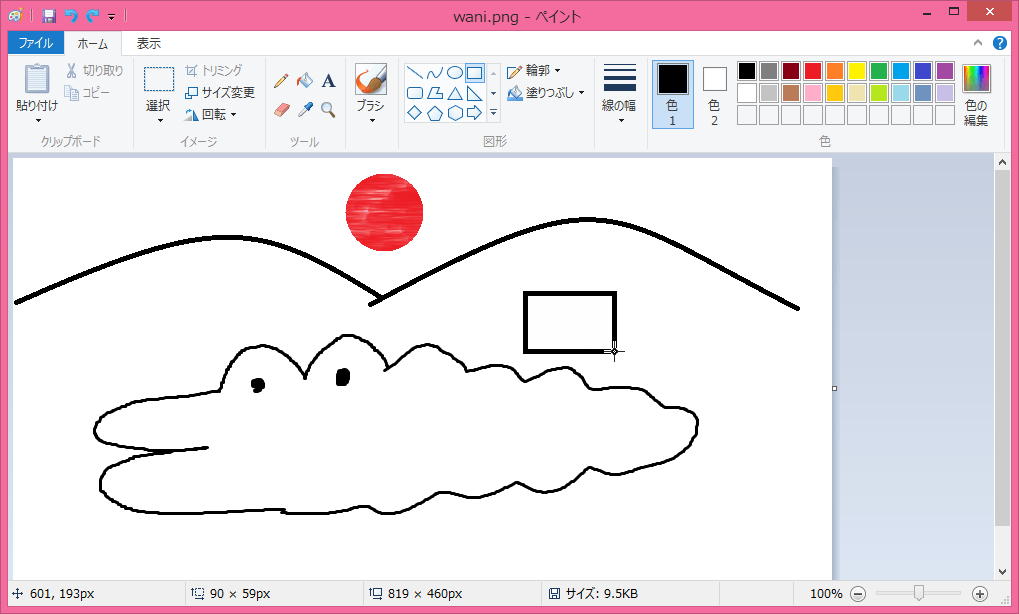1019x614 pixels.
Task: Click the Undo icon in title bar
Action: (x=71, y=16)
